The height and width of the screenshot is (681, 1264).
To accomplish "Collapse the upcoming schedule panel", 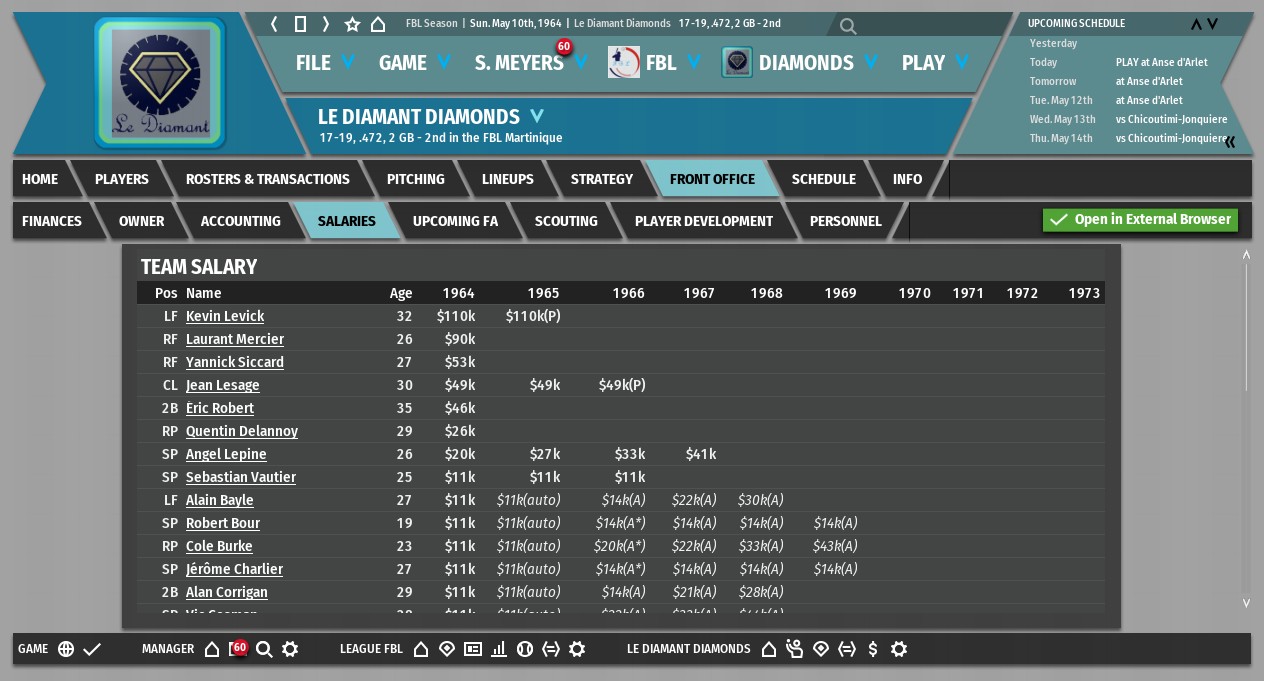I will [1230, 142].
